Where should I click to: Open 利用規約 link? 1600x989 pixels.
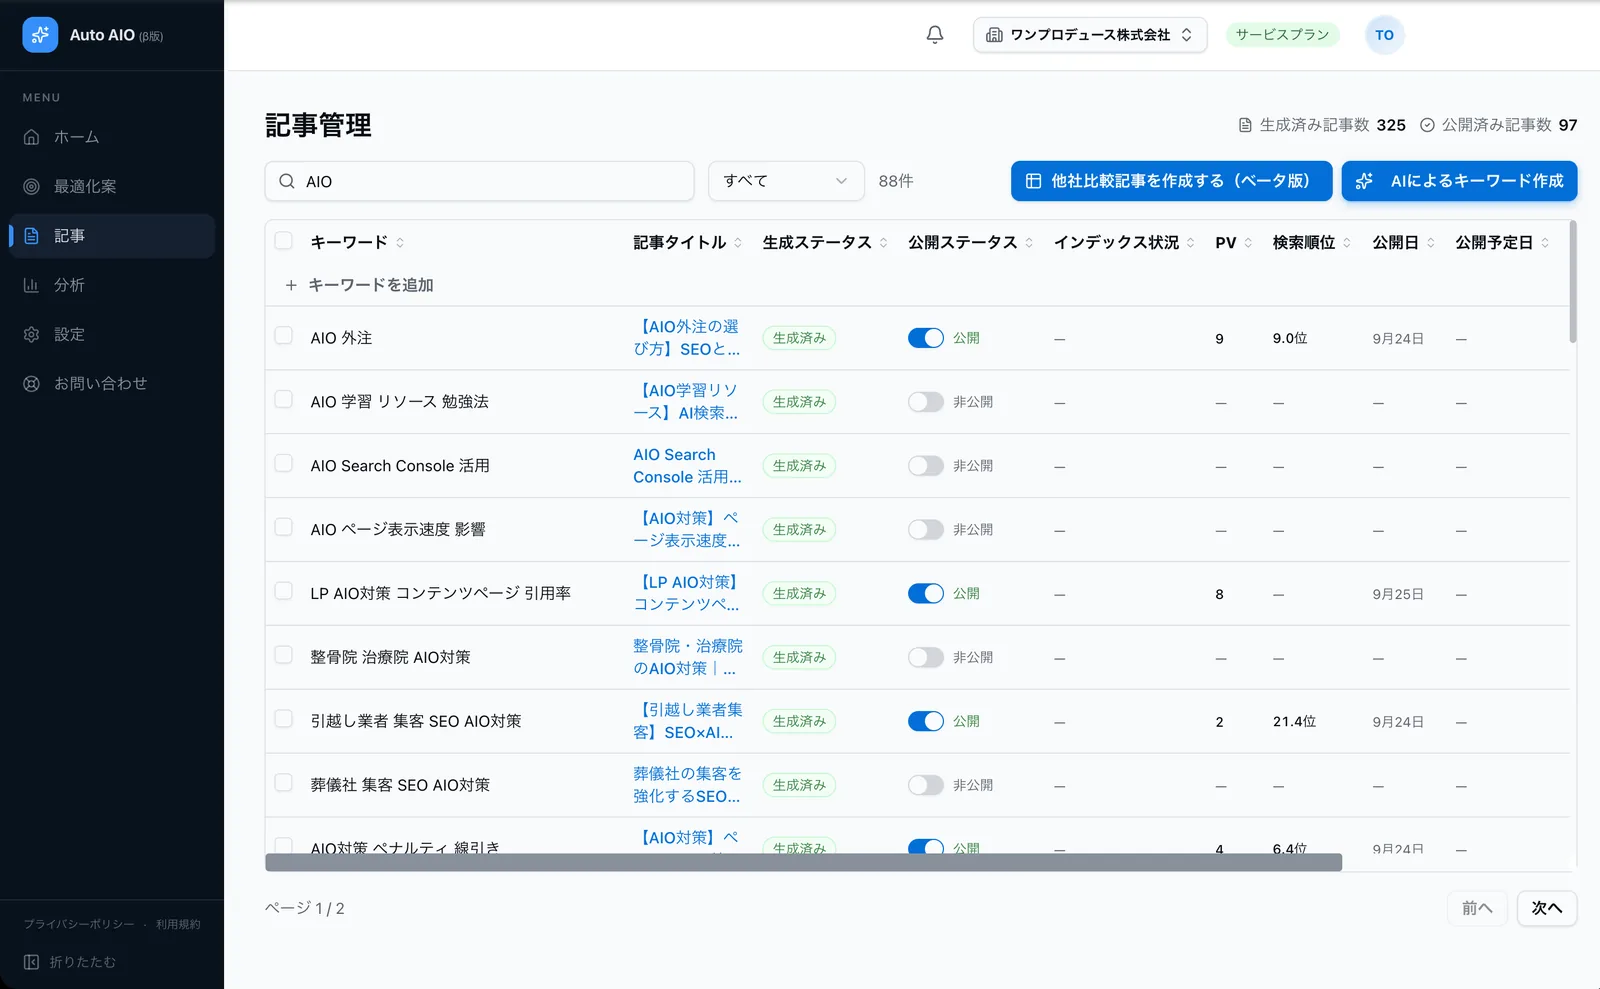178,925
